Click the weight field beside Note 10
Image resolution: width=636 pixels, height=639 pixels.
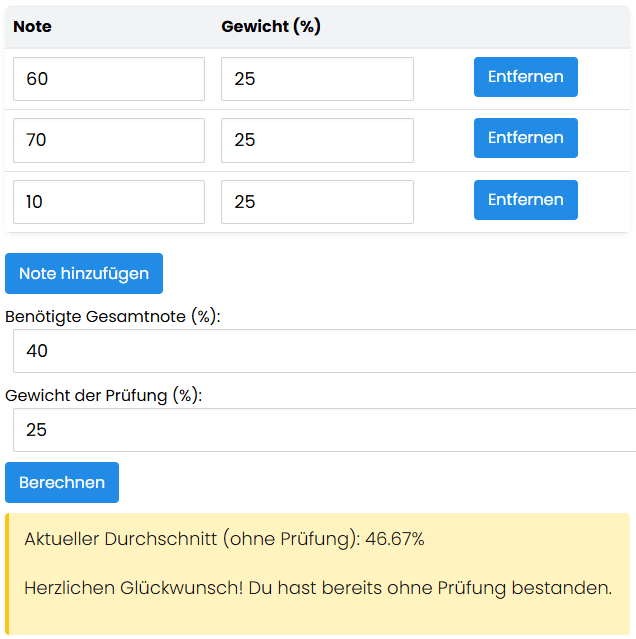[317, 202]
